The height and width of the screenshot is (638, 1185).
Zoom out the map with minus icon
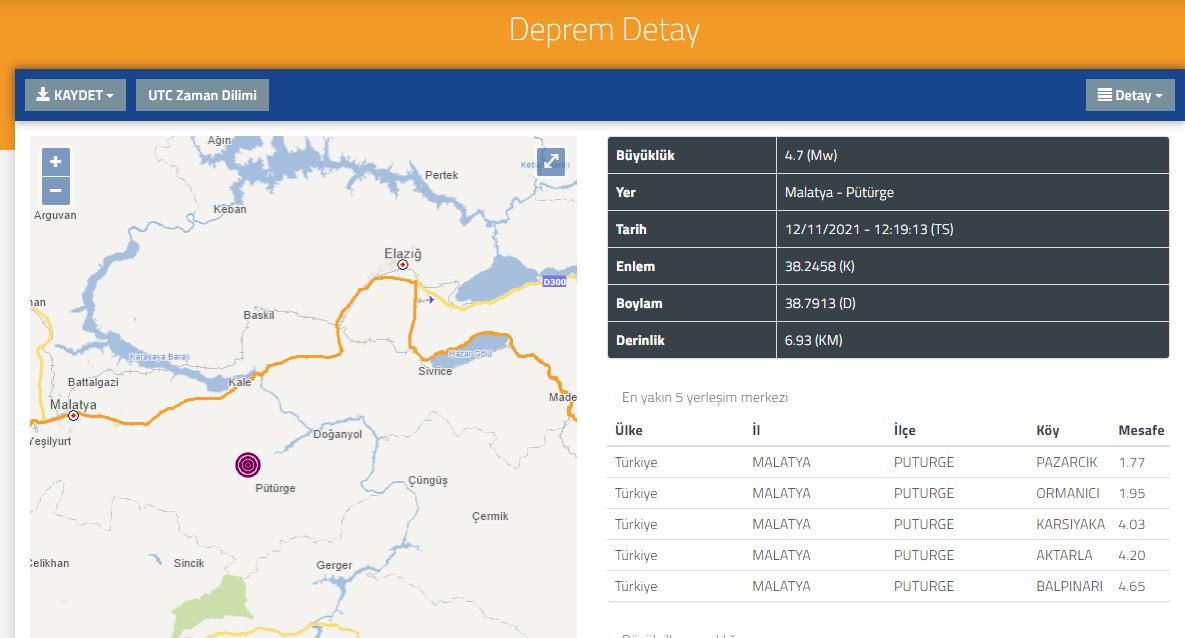coord(55,188)
